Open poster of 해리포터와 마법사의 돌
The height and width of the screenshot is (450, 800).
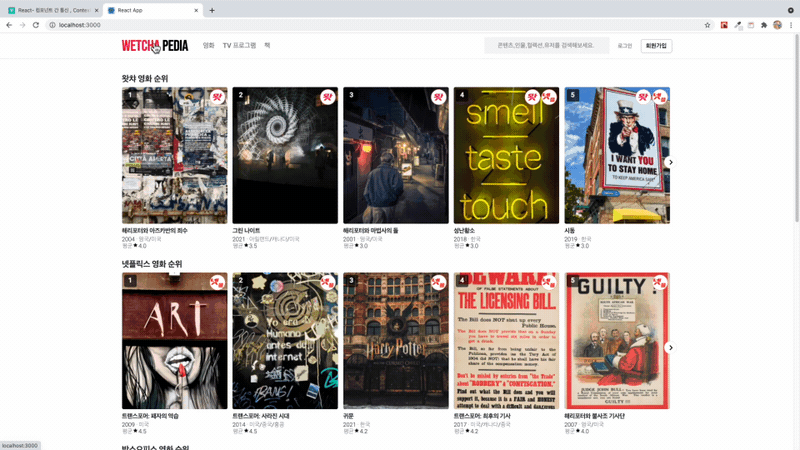396,155
